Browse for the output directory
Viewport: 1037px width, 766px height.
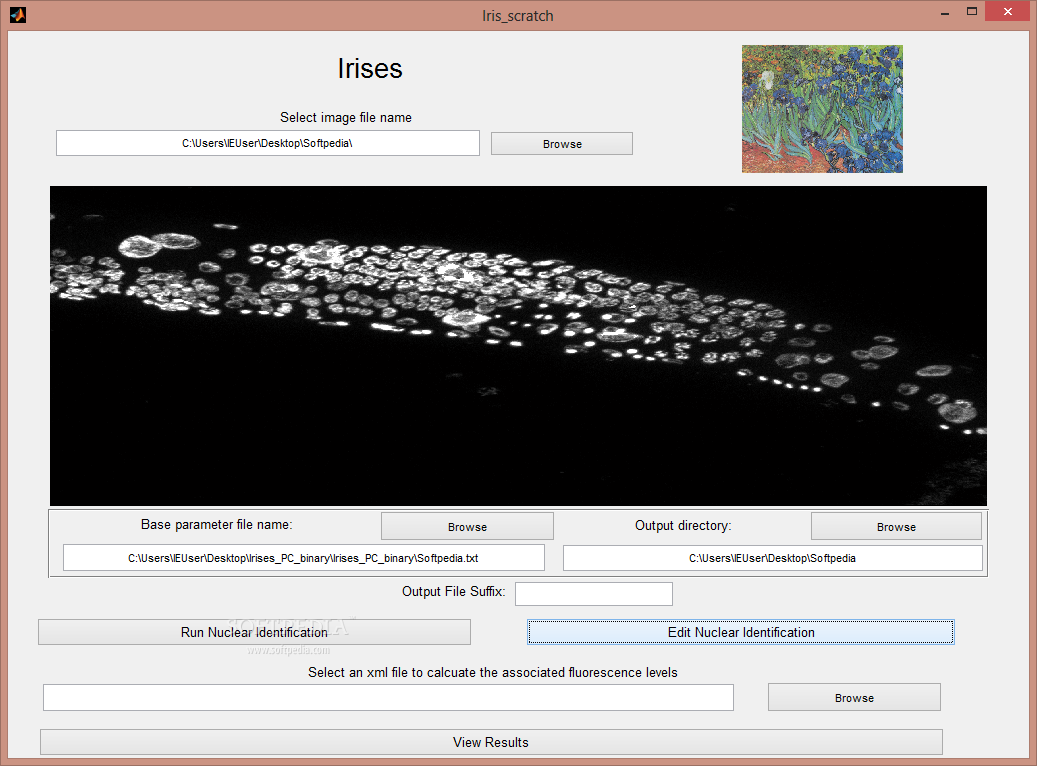[896, 527]
